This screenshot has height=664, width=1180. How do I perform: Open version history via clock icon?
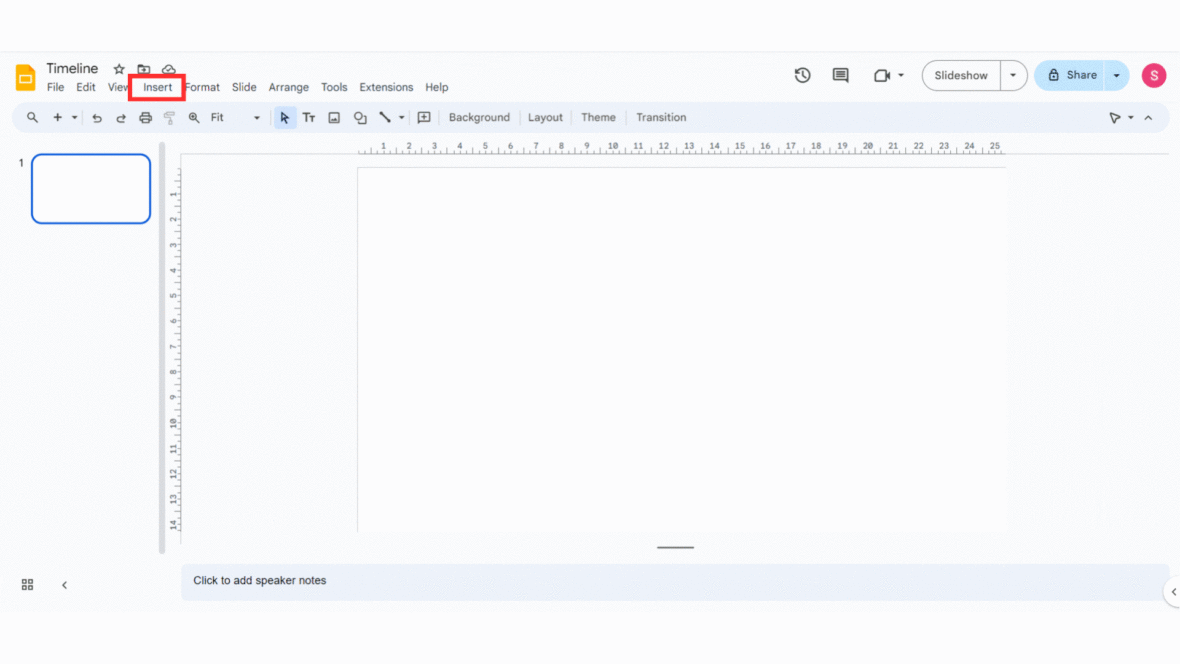pos(802,75)
